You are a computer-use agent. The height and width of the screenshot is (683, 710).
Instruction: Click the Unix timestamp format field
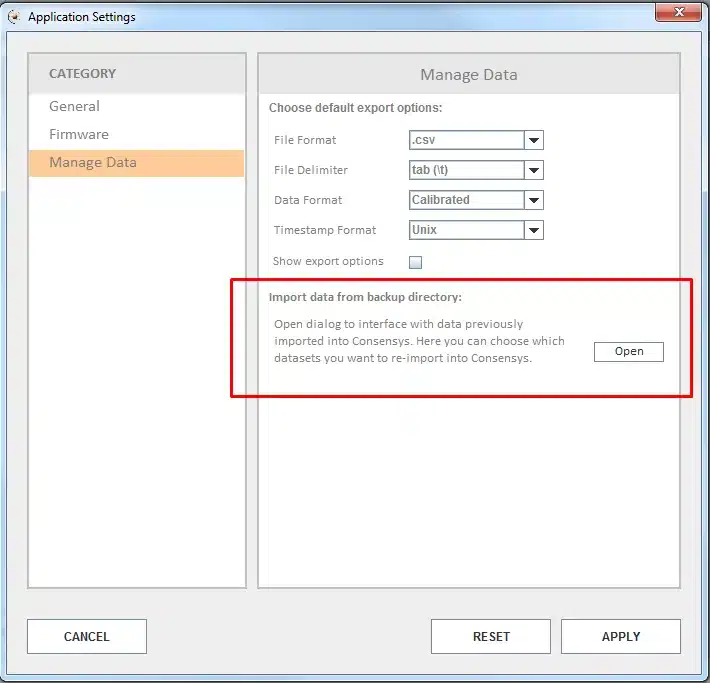(x=467, y=230)
